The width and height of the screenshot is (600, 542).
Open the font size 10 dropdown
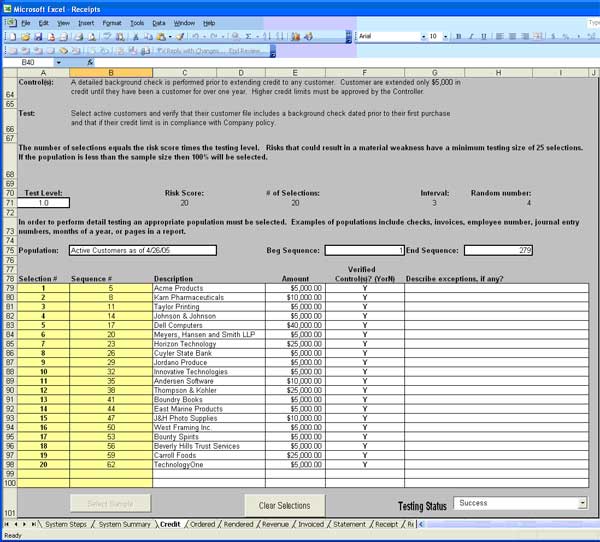(x=446, y=36)
